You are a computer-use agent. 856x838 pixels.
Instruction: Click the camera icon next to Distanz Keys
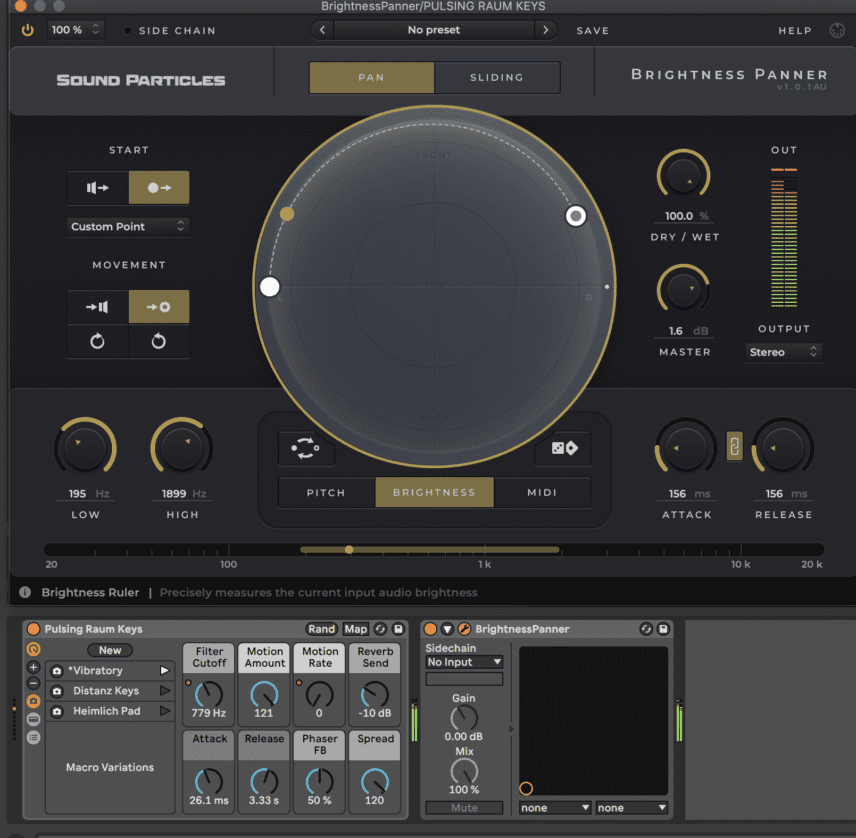(57, 691)
